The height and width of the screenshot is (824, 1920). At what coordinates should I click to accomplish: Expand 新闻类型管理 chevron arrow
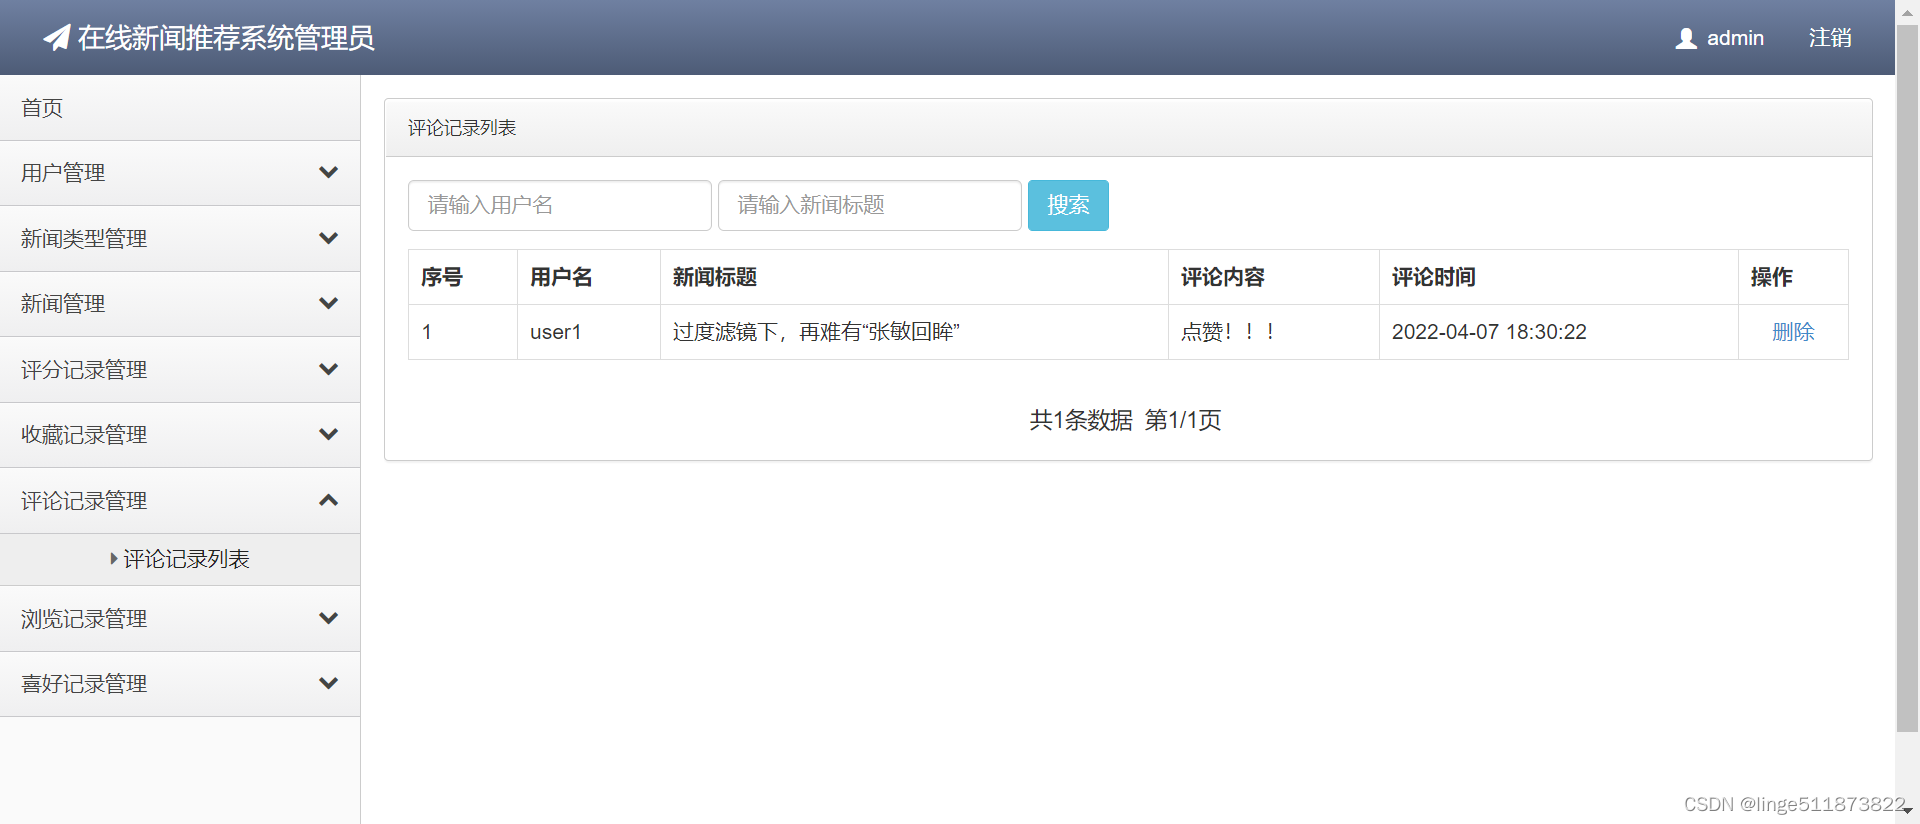pos(328,238)
